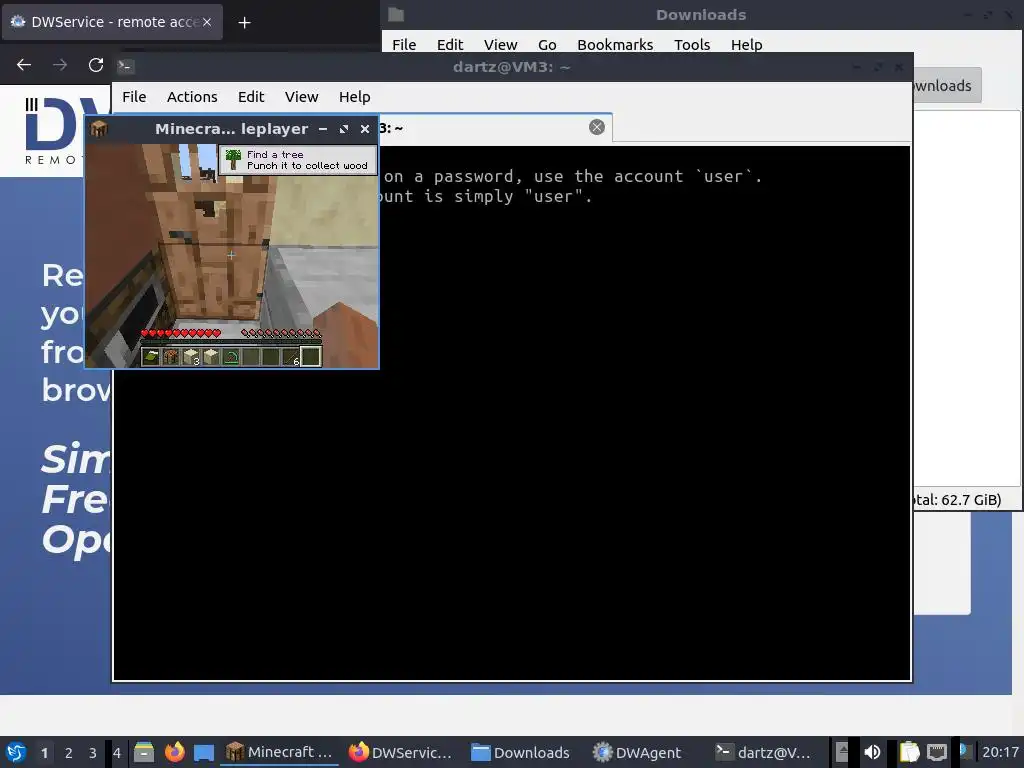Switch to workspace 4
The height and width of the screenshot is (768, 1024).
116,753
